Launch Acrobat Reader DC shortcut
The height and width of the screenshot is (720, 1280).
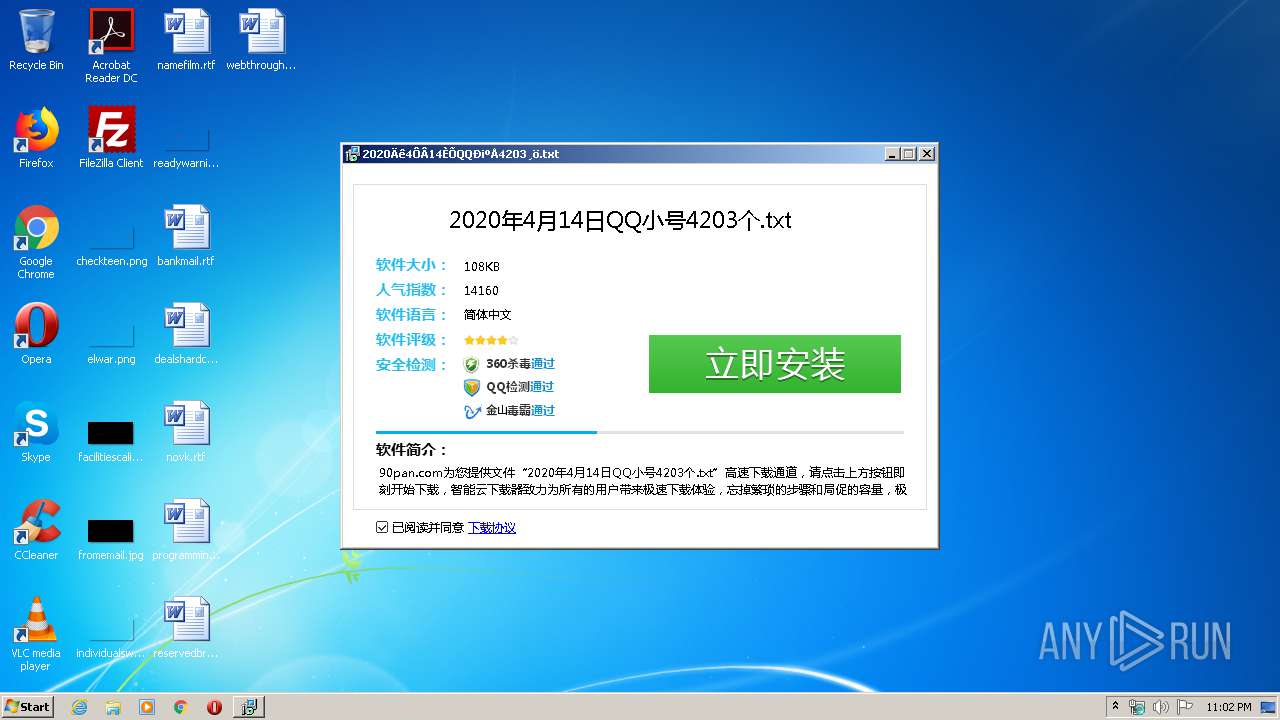[111, 46]
